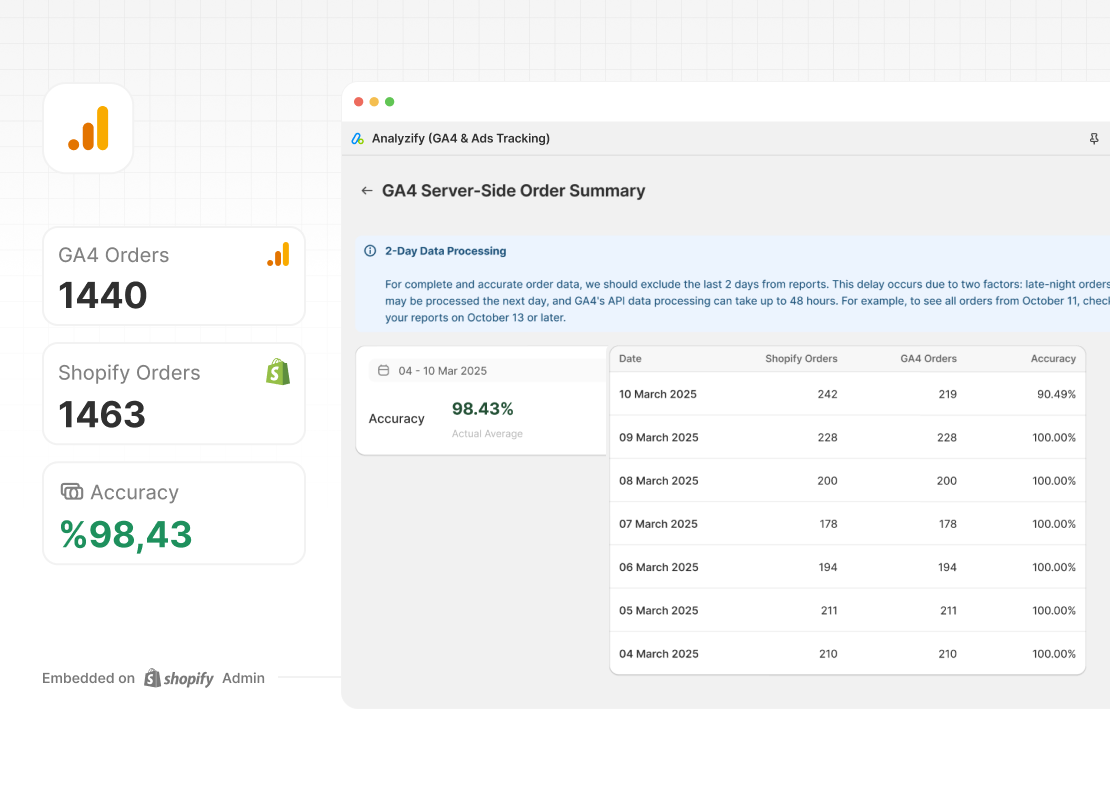Viewport: 1110px width, 790px height.
Task: Select the 10 March 2025 date cell
Action: tap(658, 394)
